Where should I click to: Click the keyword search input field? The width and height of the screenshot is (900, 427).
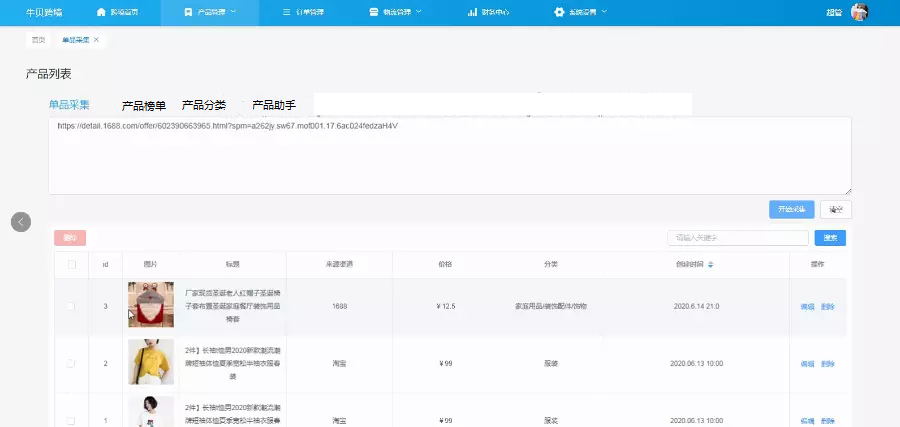[737, 238]
